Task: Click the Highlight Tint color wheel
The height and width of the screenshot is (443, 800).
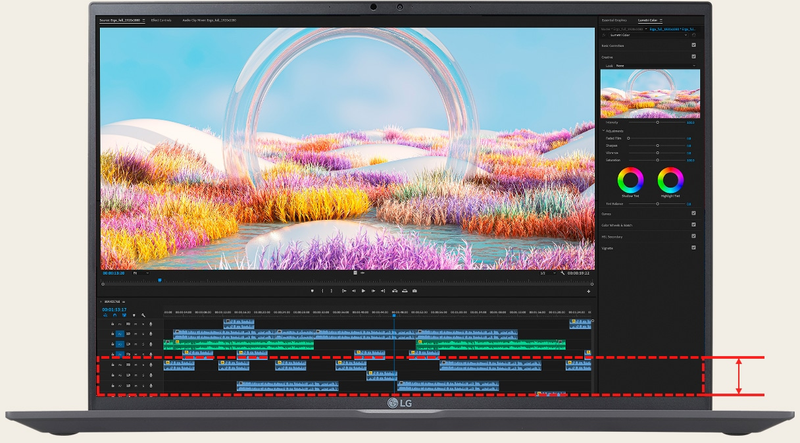Action: (669, 181)
